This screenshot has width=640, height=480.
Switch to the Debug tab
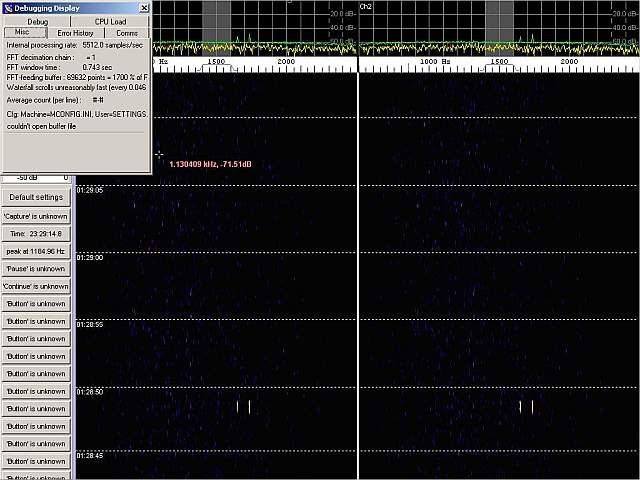coord(37,21)
